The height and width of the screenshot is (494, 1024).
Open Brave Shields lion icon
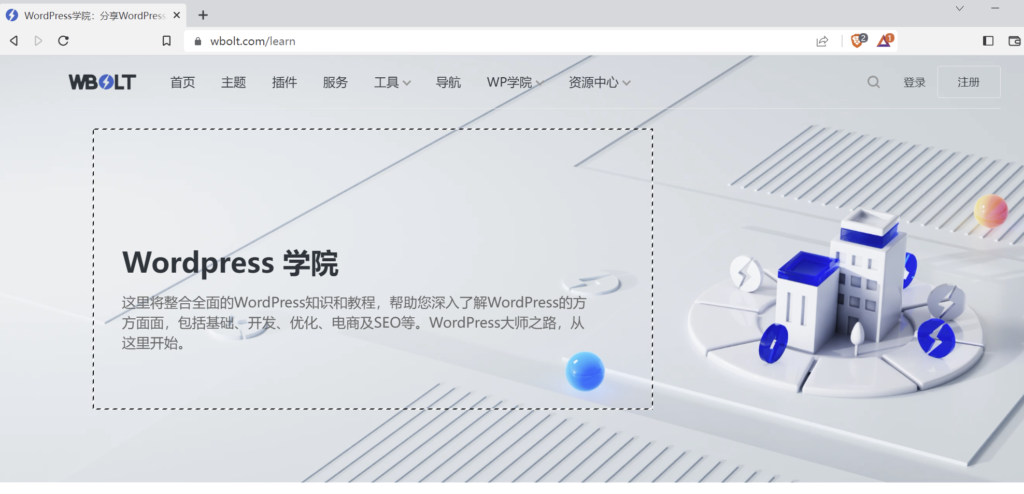point(859,41)
